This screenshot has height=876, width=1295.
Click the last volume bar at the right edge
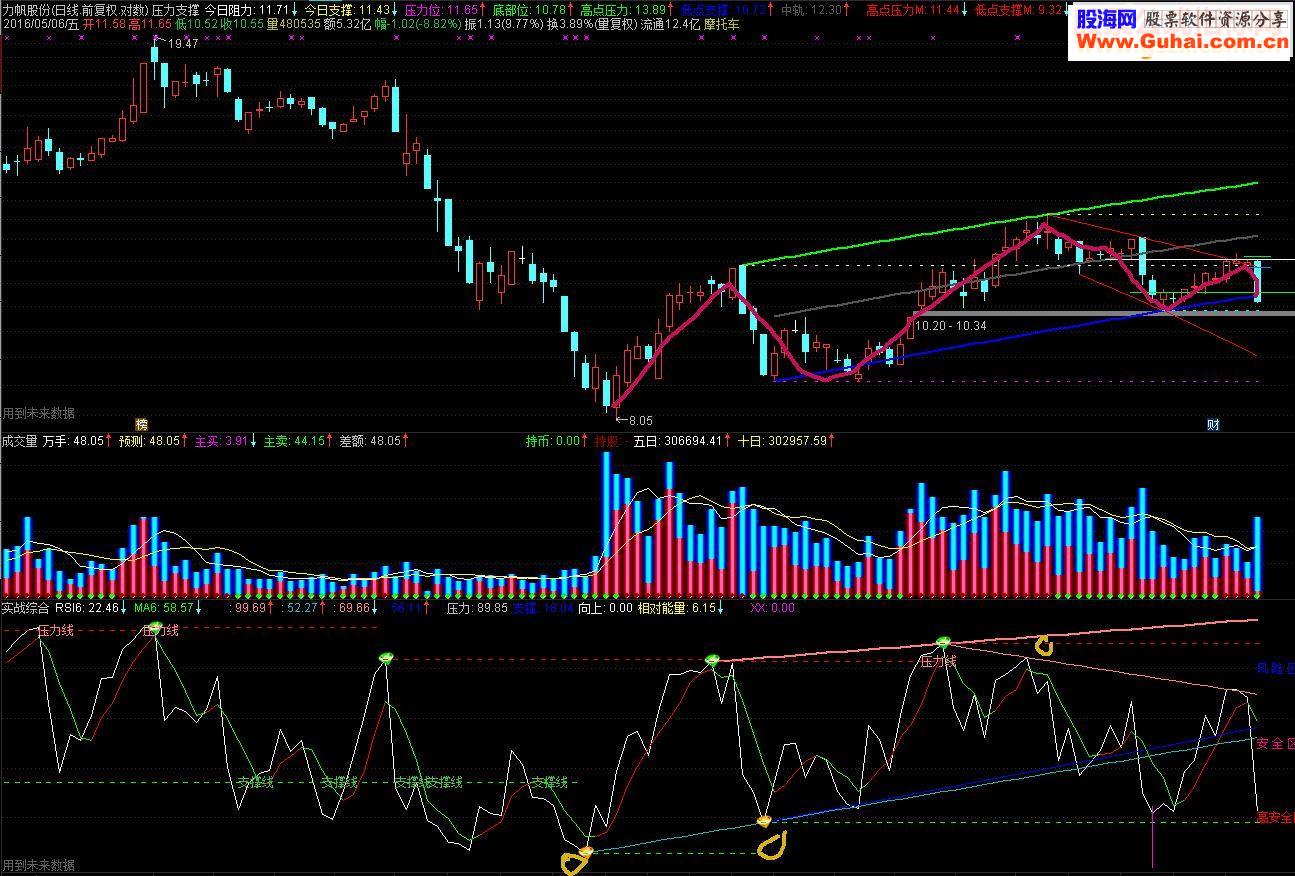1258,555
